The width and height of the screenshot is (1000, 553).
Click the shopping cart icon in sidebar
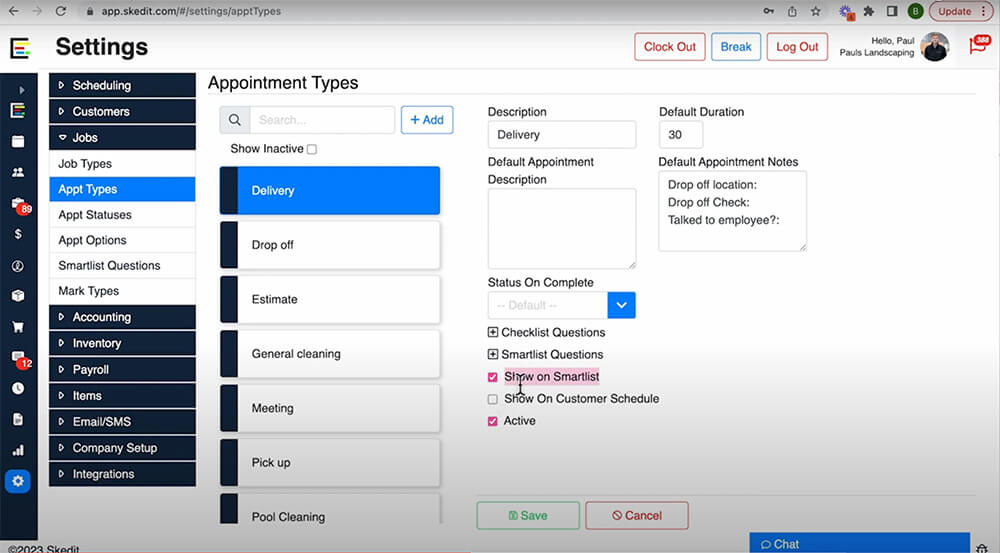tap(18, 326)
